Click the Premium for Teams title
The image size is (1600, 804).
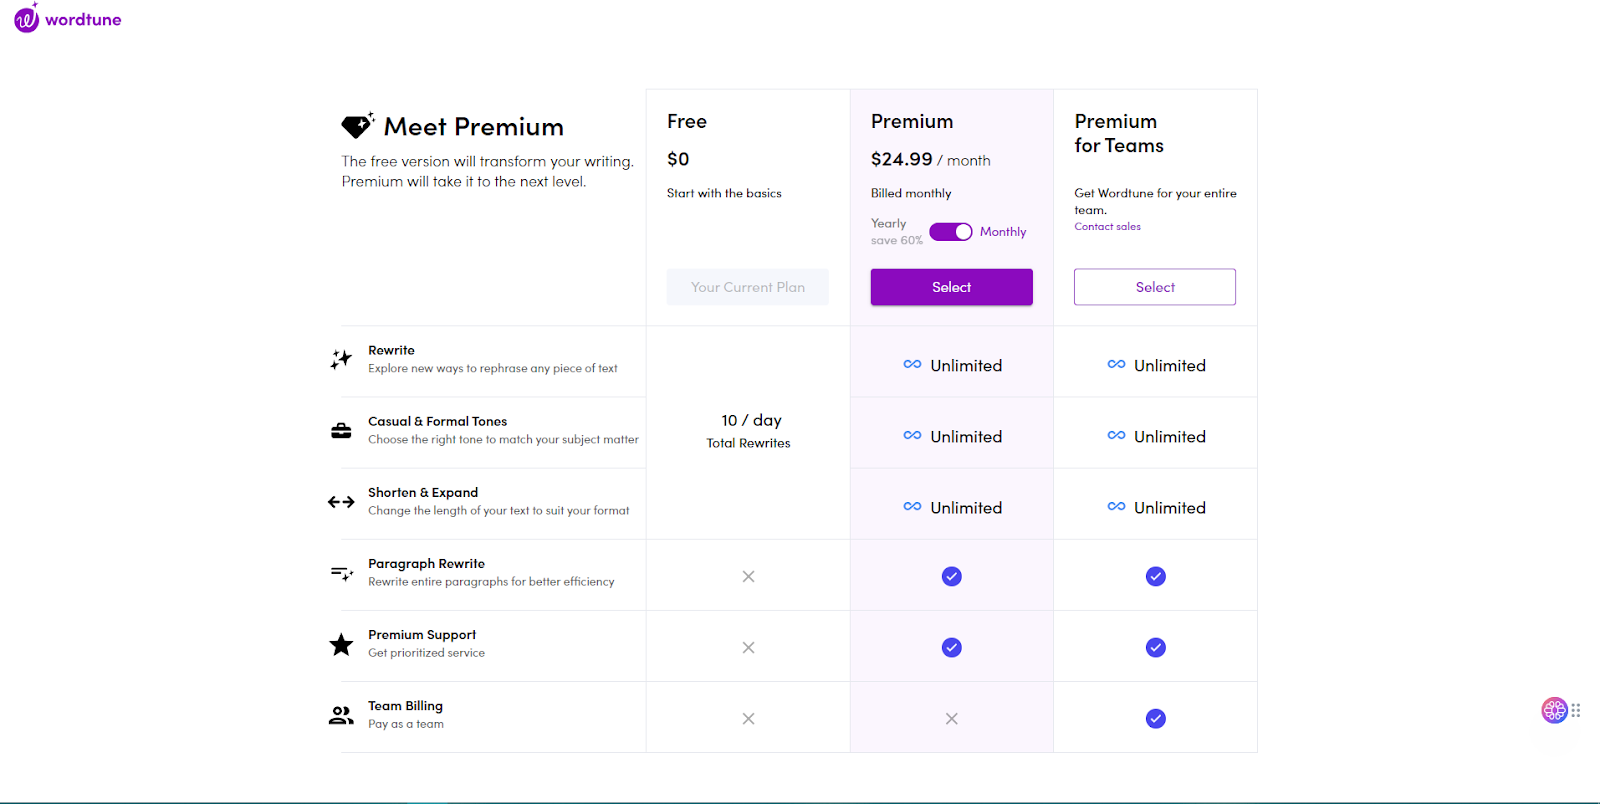(x=1120, y=133)
